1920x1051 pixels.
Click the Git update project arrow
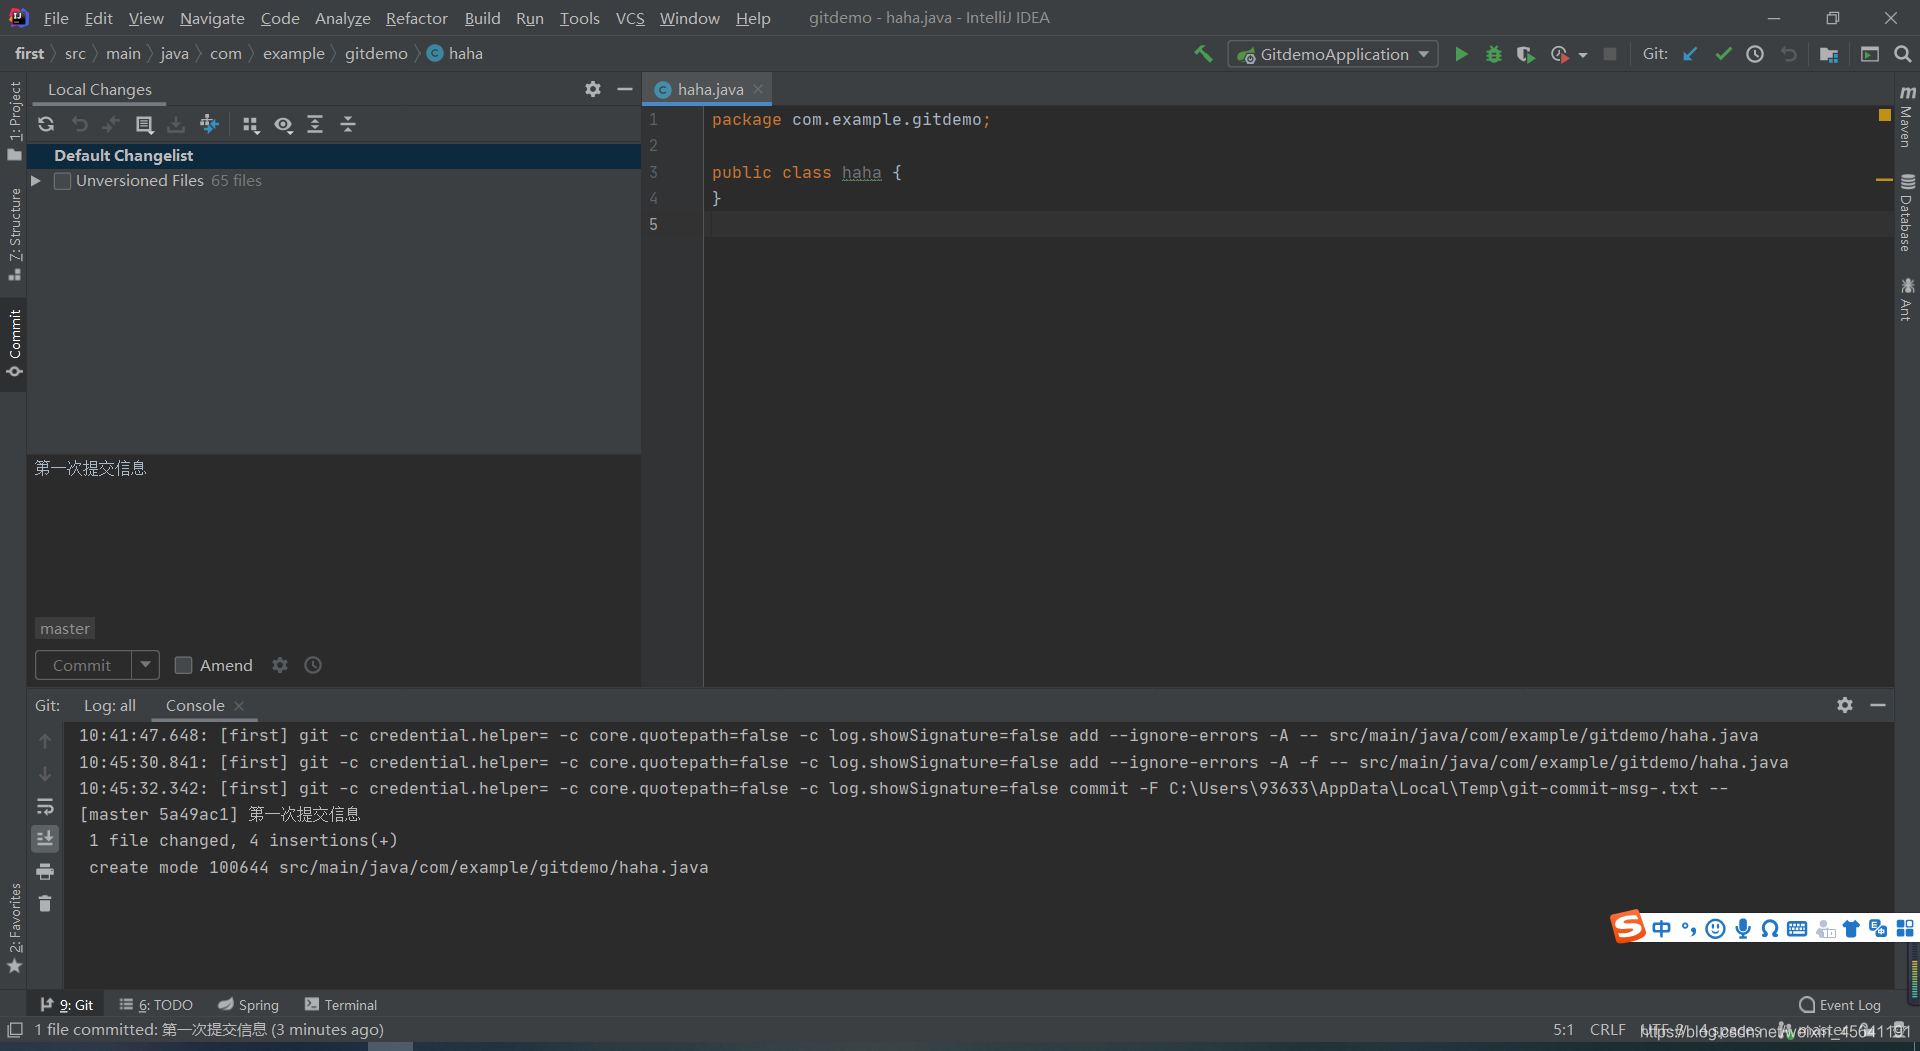click(1690, 54)
